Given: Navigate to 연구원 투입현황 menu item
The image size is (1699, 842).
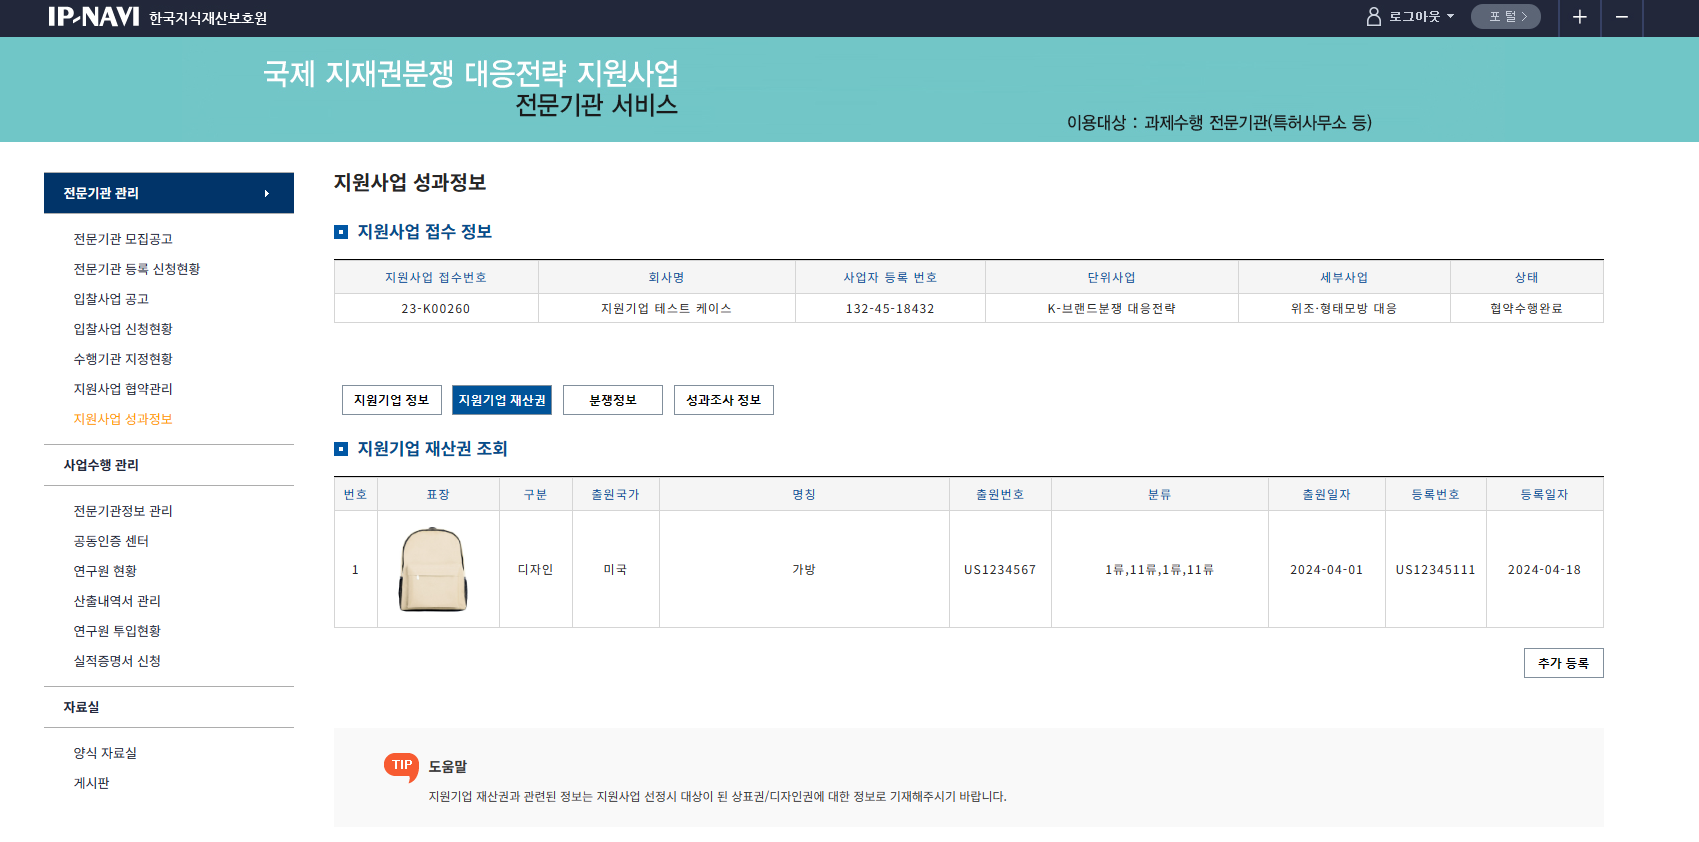Looking at the screenshot, I should pyautogui.click(x=117, y=631).
